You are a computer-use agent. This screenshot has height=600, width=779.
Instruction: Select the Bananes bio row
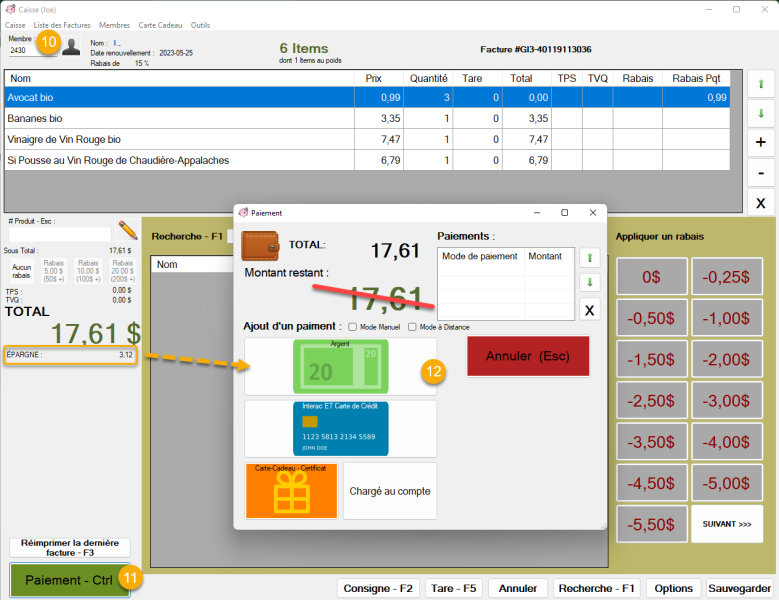point(367,118)
